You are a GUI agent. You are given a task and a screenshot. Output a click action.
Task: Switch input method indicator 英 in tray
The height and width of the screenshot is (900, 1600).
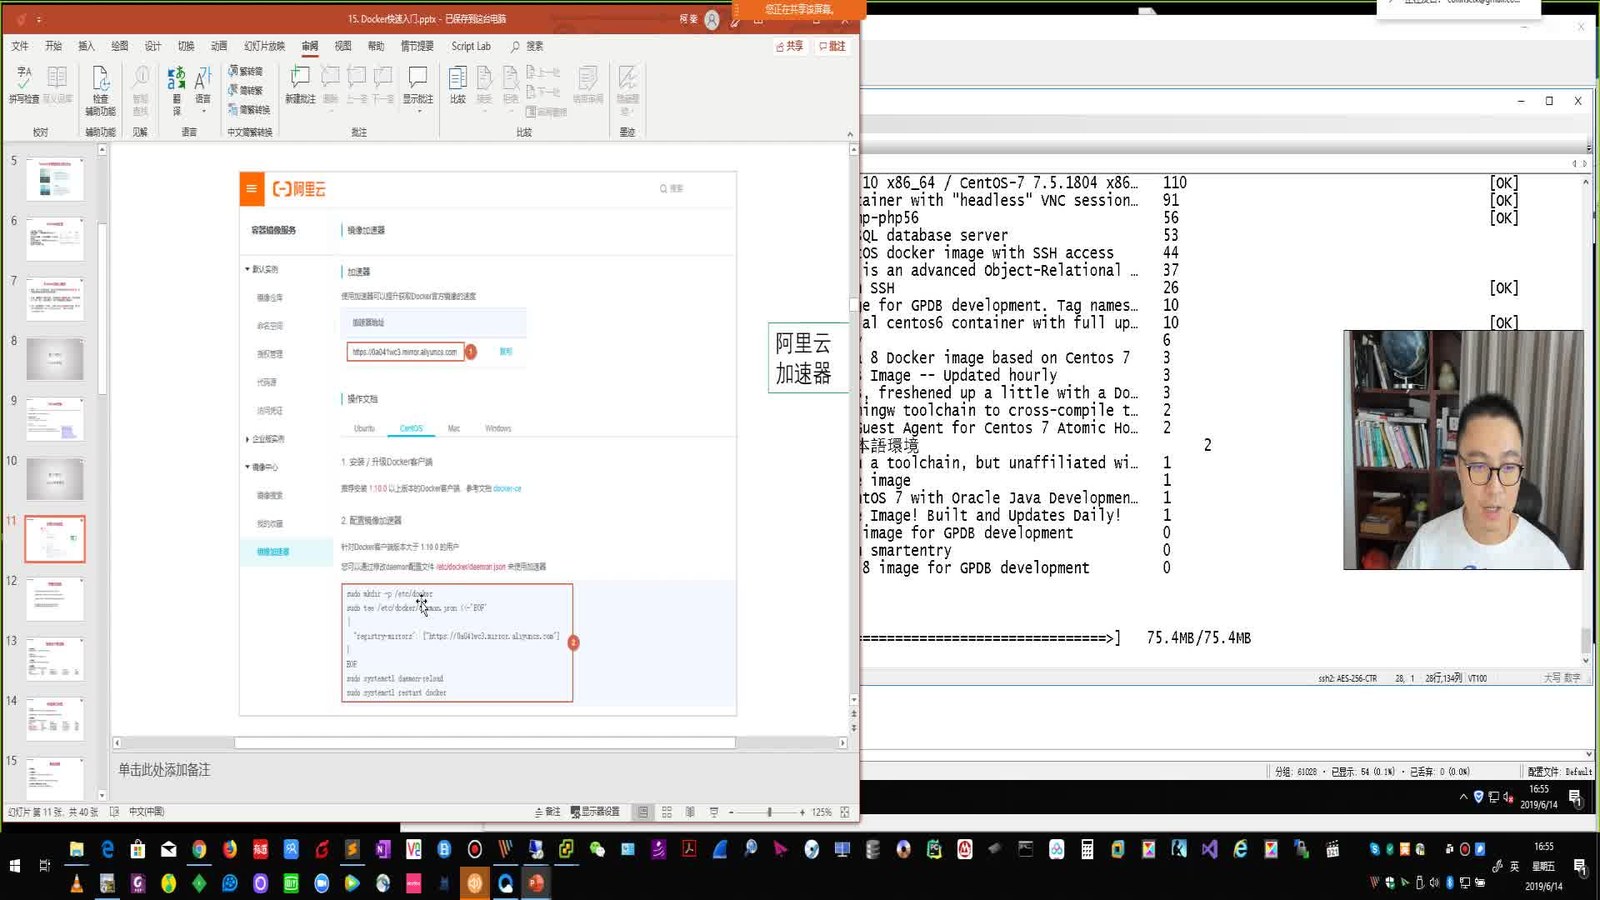pos(1514,866)
